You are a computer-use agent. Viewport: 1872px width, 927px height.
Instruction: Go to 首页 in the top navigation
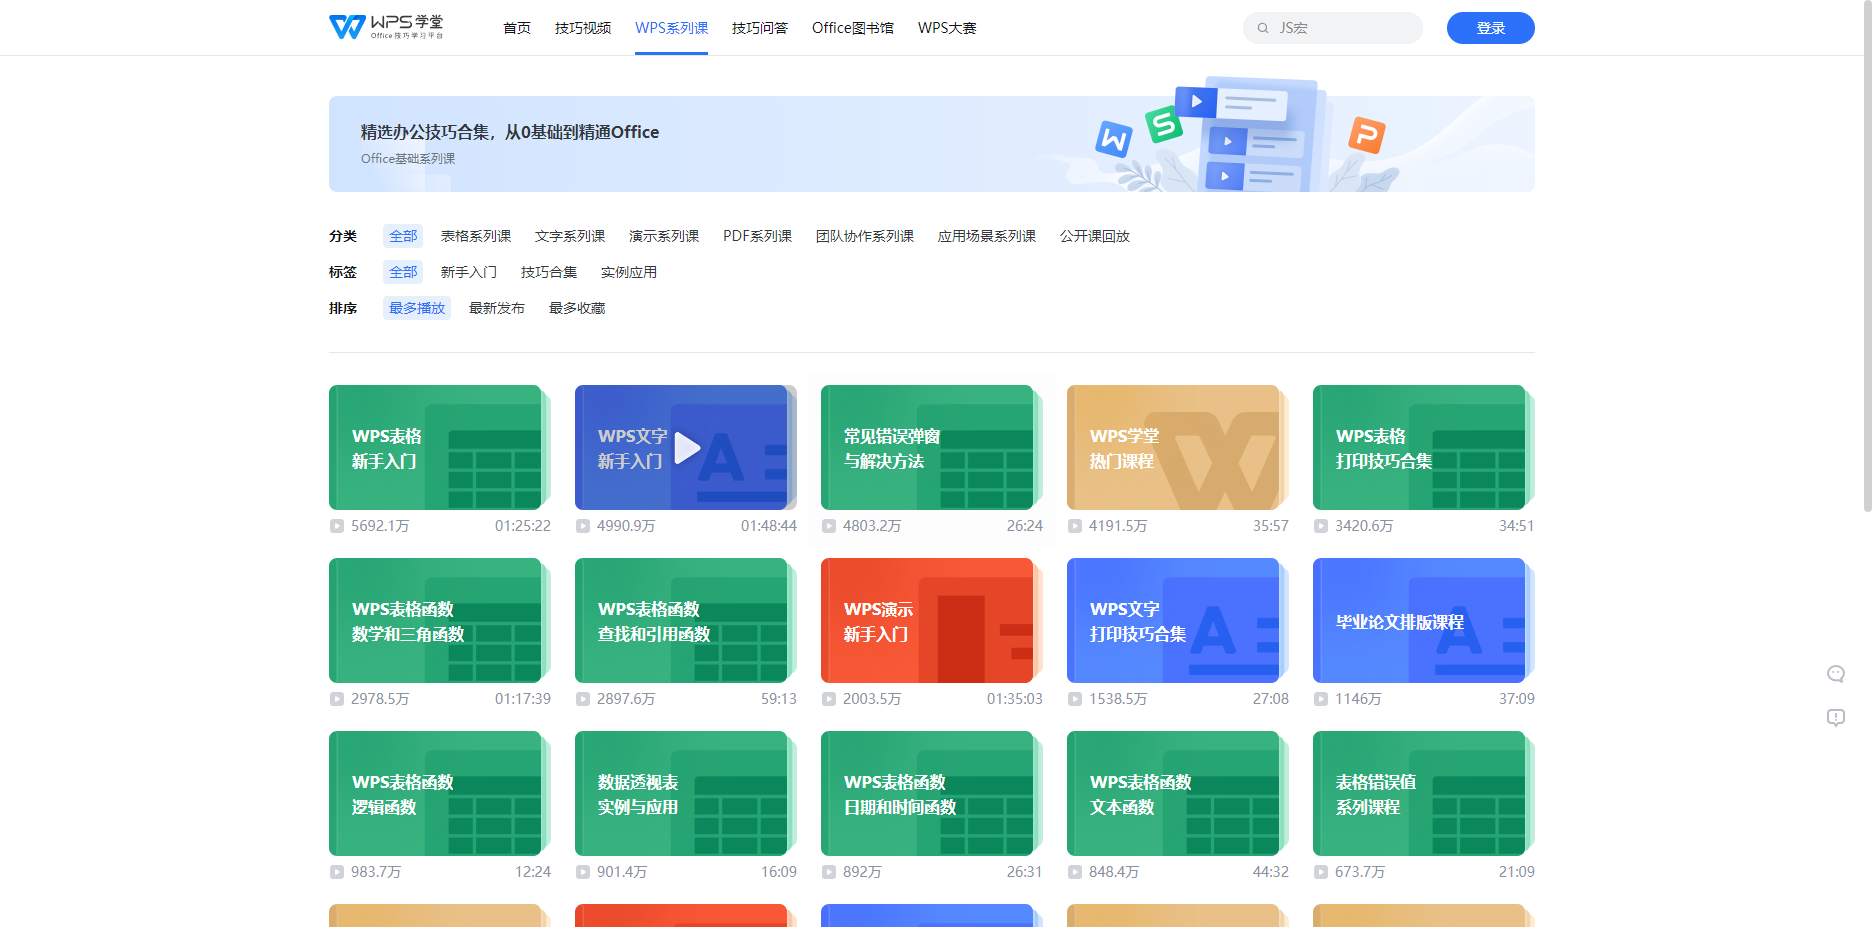tap(517, 28)
